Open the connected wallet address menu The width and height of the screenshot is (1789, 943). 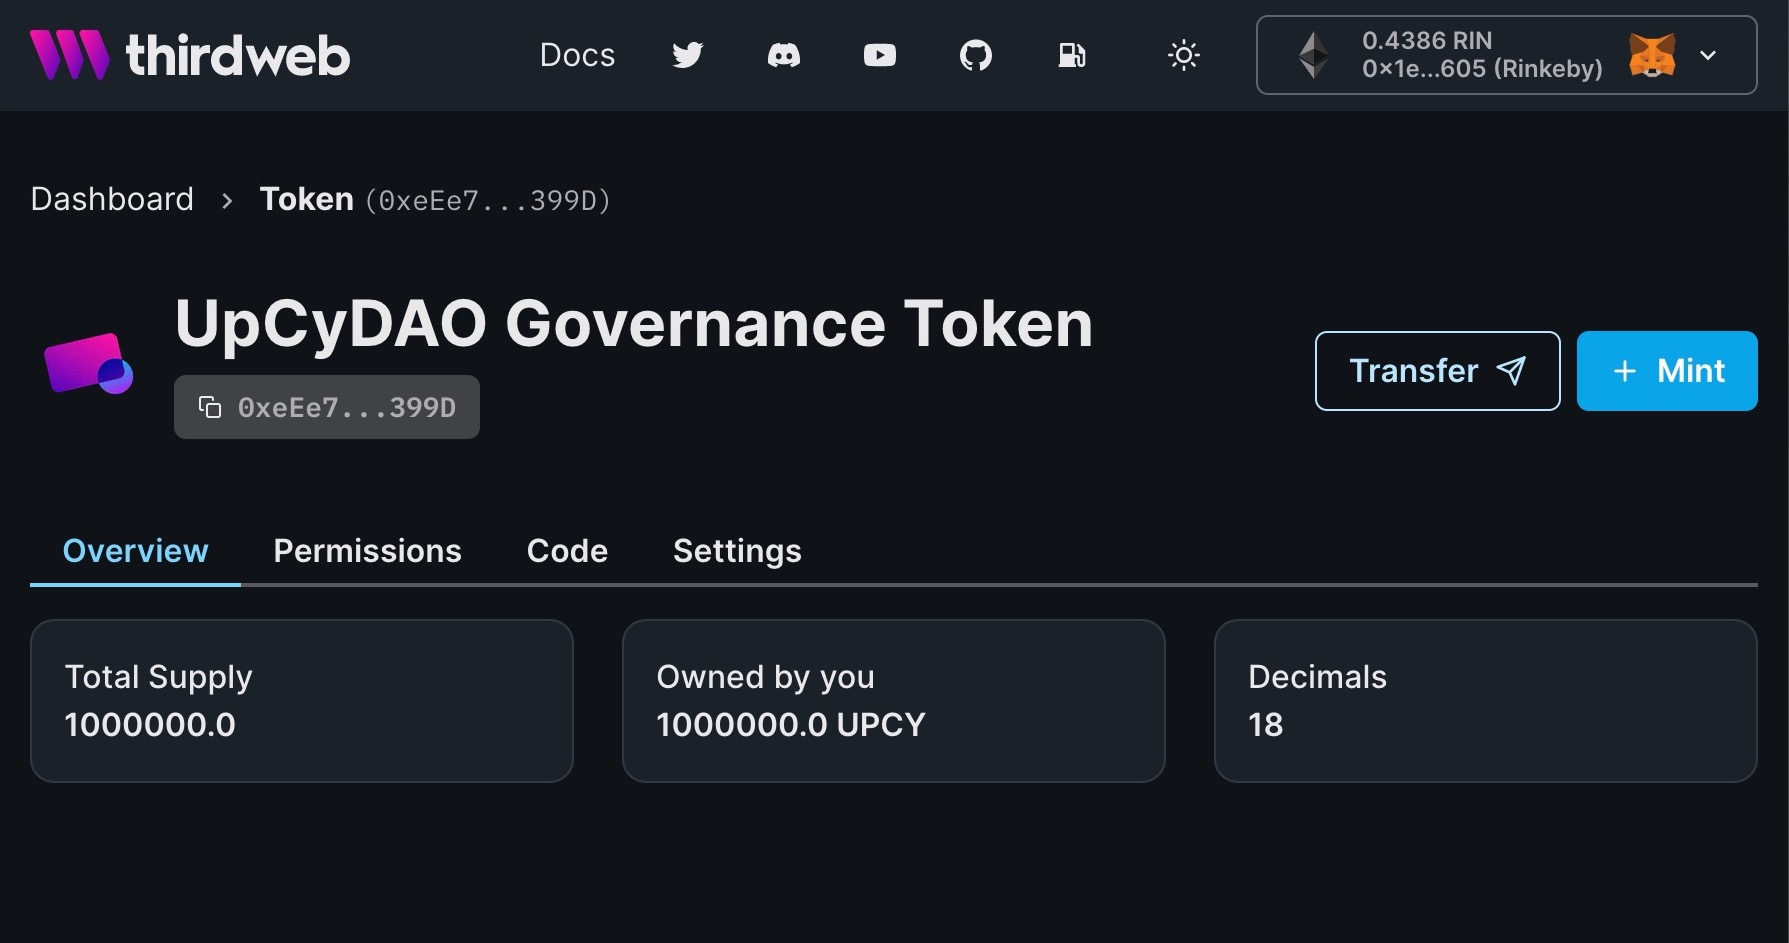1481,55
